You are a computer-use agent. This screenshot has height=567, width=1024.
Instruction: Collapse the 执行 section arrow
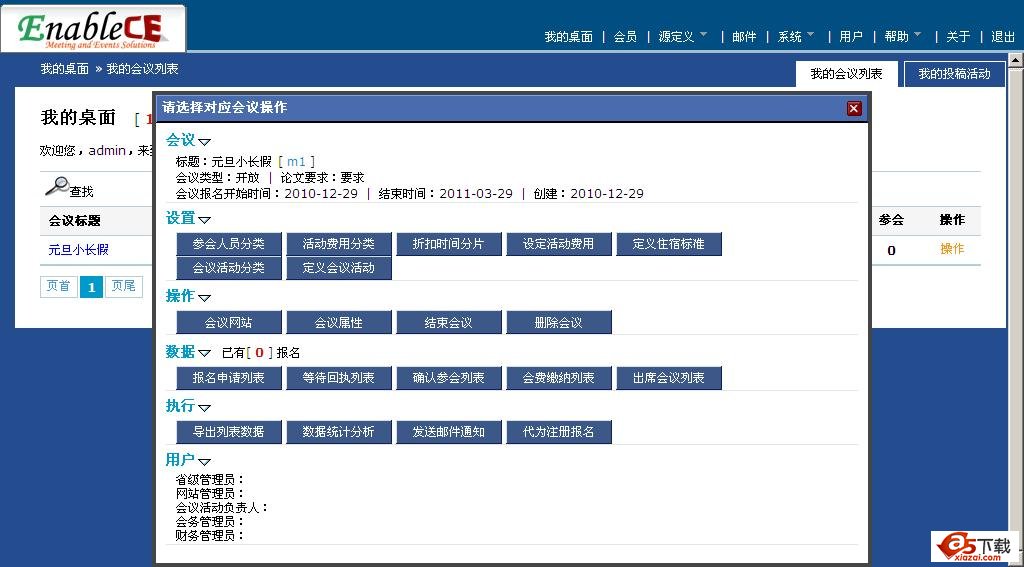click(204, 408)
